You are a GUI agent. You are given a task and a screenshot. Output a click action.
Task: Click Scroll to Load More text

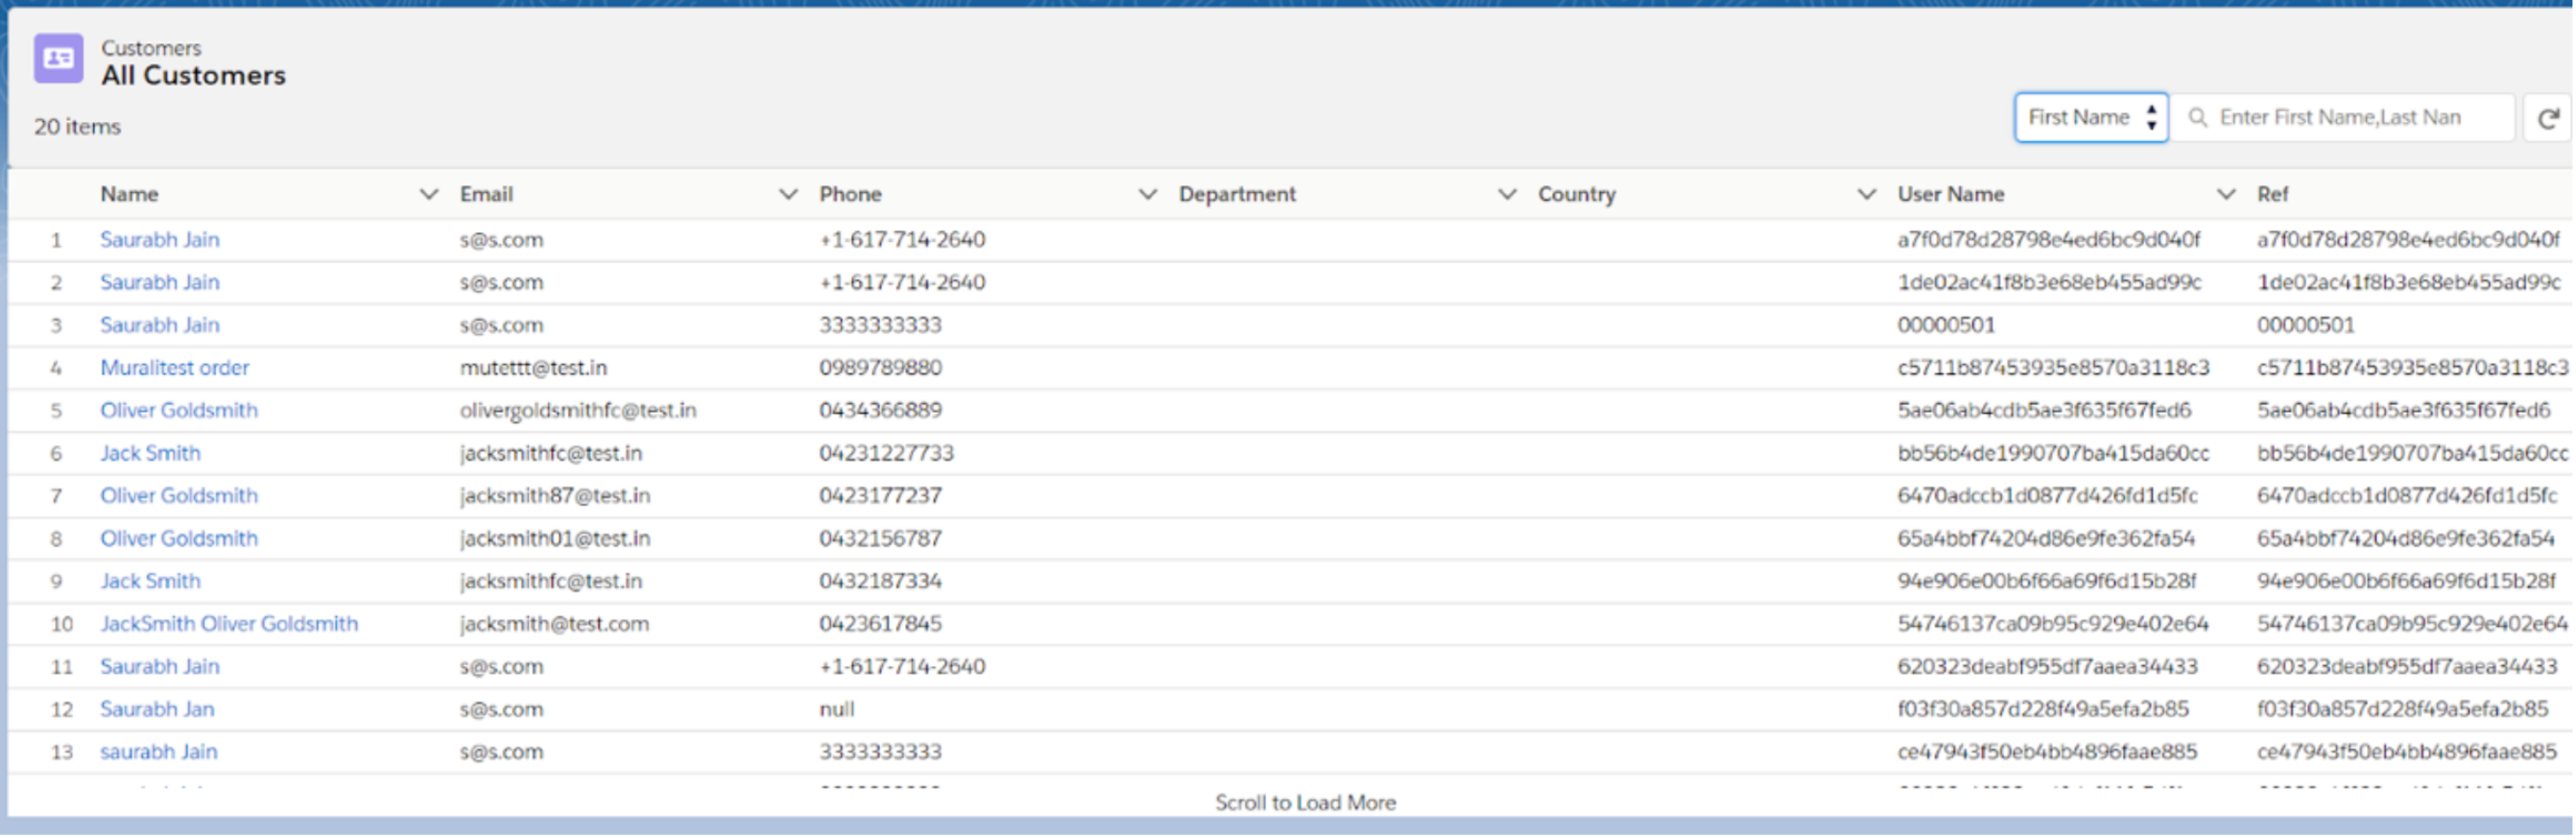1305,803
